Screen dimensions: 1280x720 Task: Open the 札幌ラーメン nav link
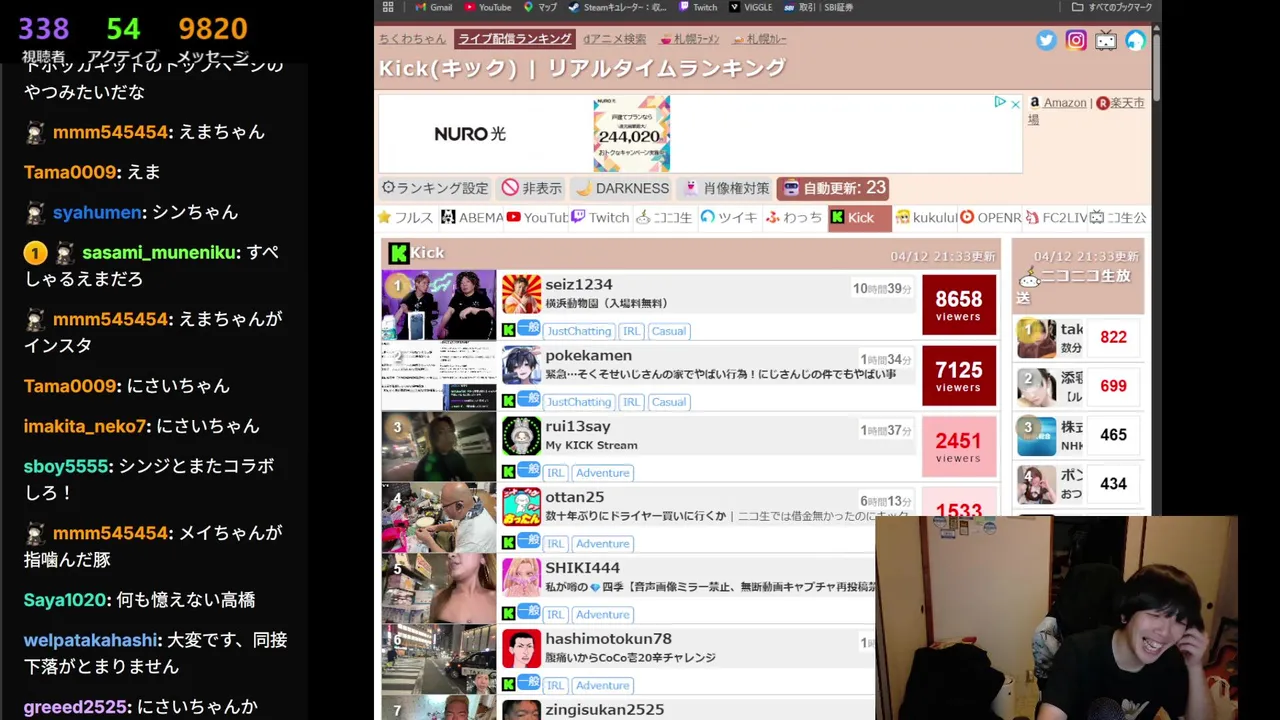tap(690, 39)
